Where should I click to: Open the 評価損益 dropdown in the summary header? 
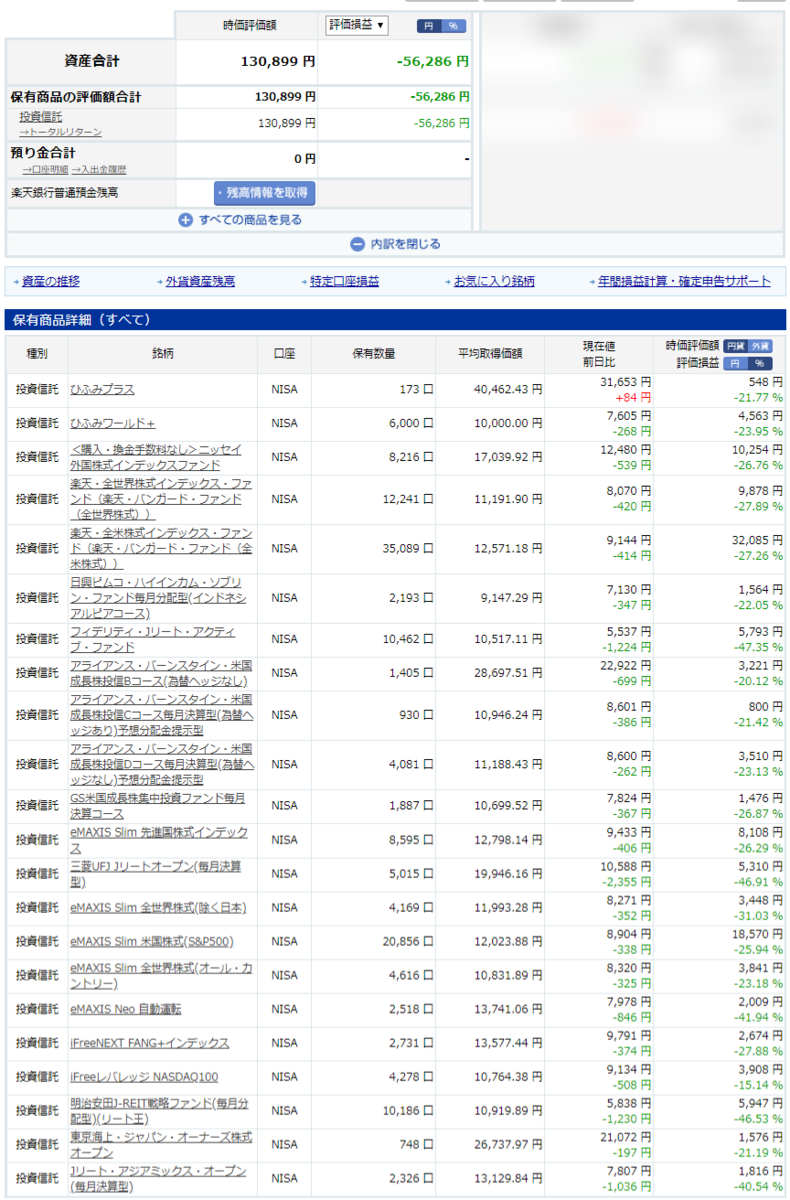357,25
